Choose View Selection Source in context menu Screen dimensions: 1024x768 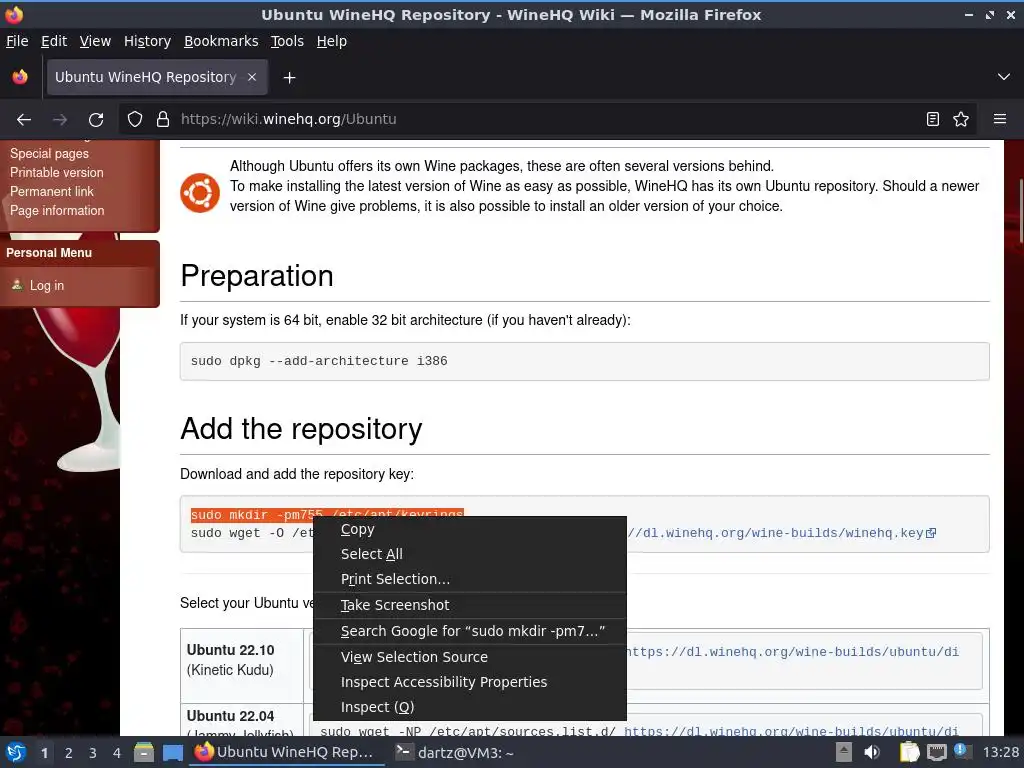click(x=470, y=657)
